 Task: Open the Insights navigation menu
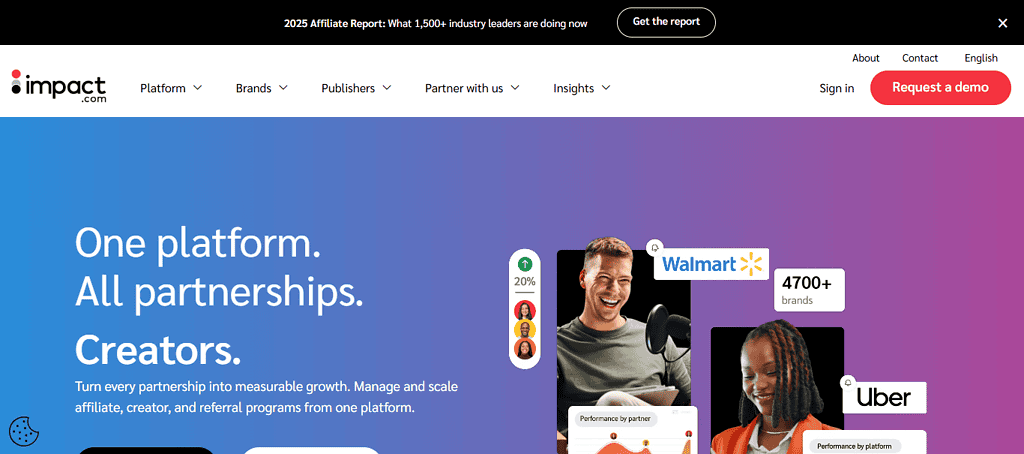[582, 88]
